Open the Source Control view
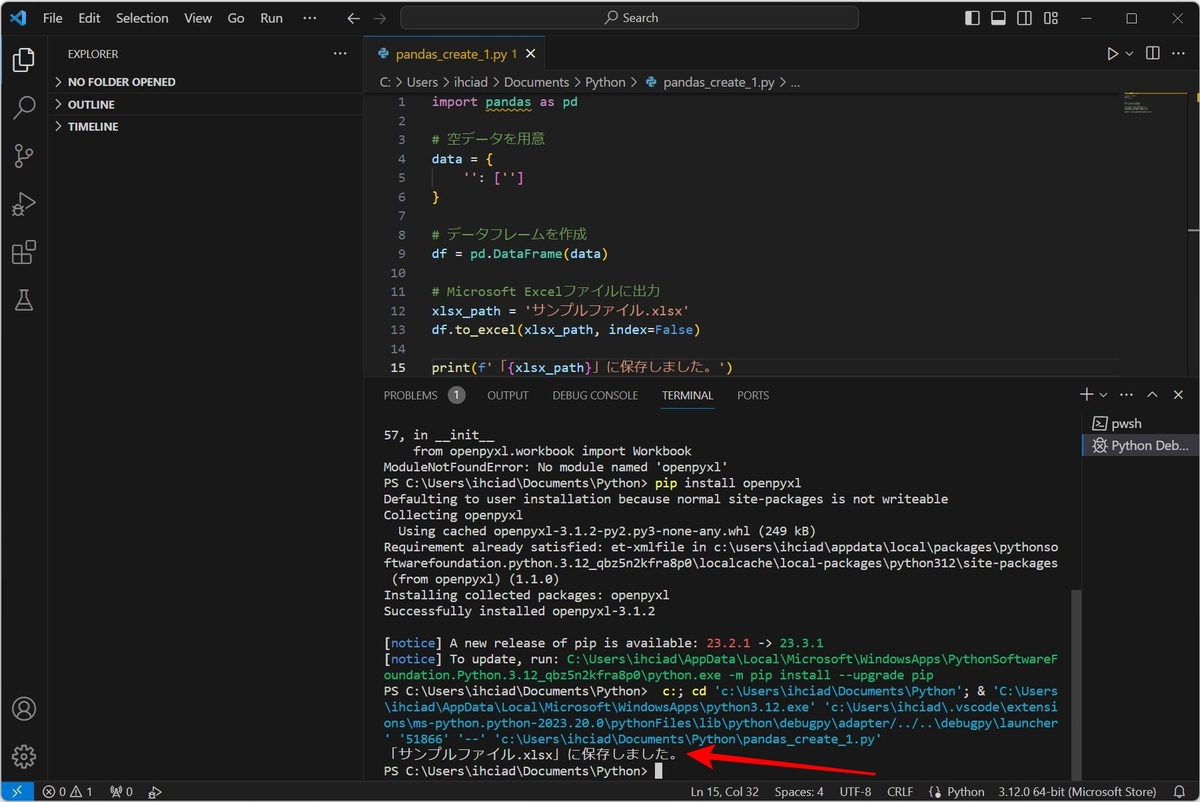This screenshot has width=1200, height=802. [x=24, y=156]
